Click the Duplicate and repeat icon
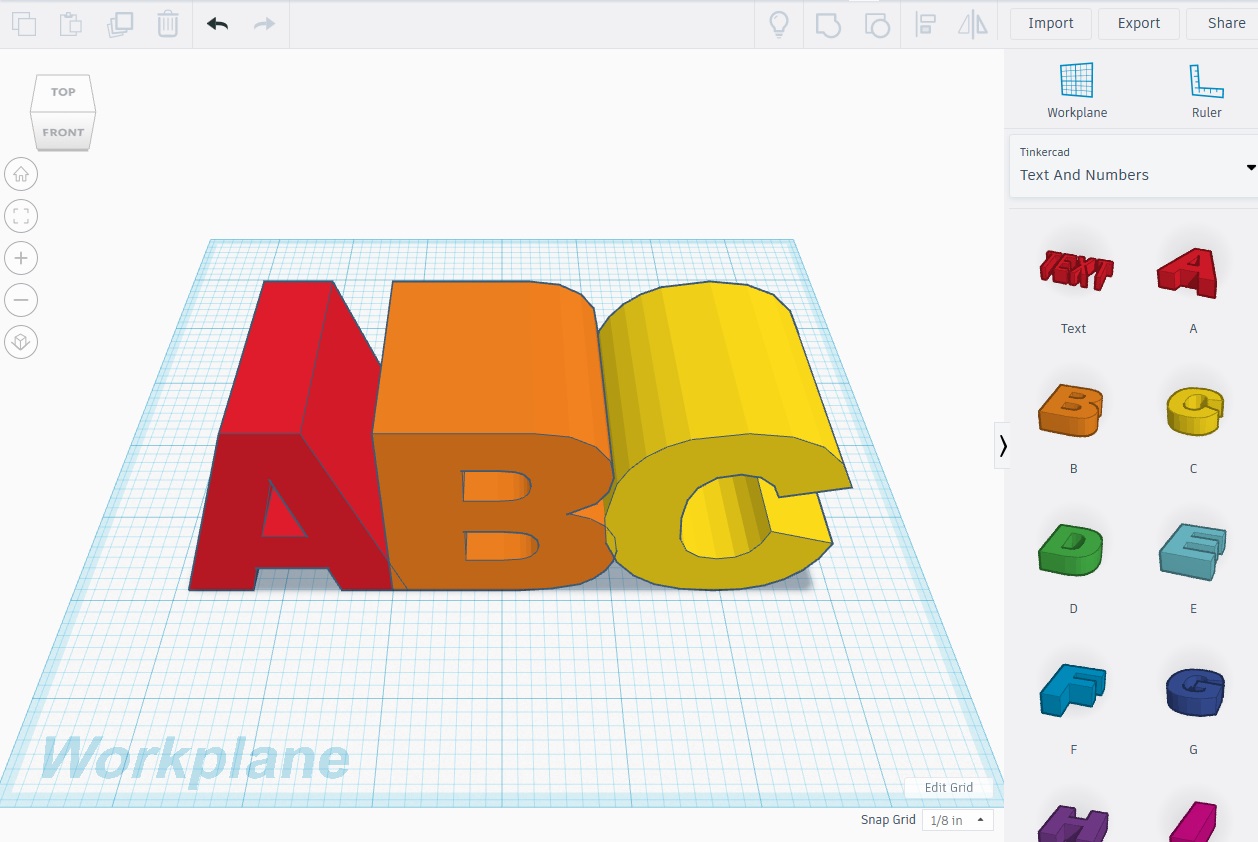Image resolution: width=1258 pixels, height=842 pixels. [x=120, y=24]
